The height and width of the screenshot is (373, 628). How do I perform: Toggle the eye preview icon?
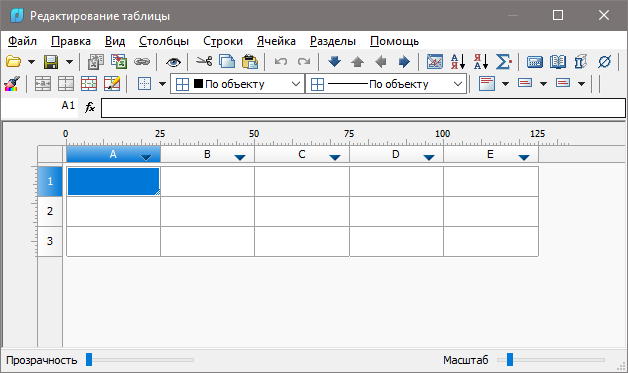[x=173, y=62]
